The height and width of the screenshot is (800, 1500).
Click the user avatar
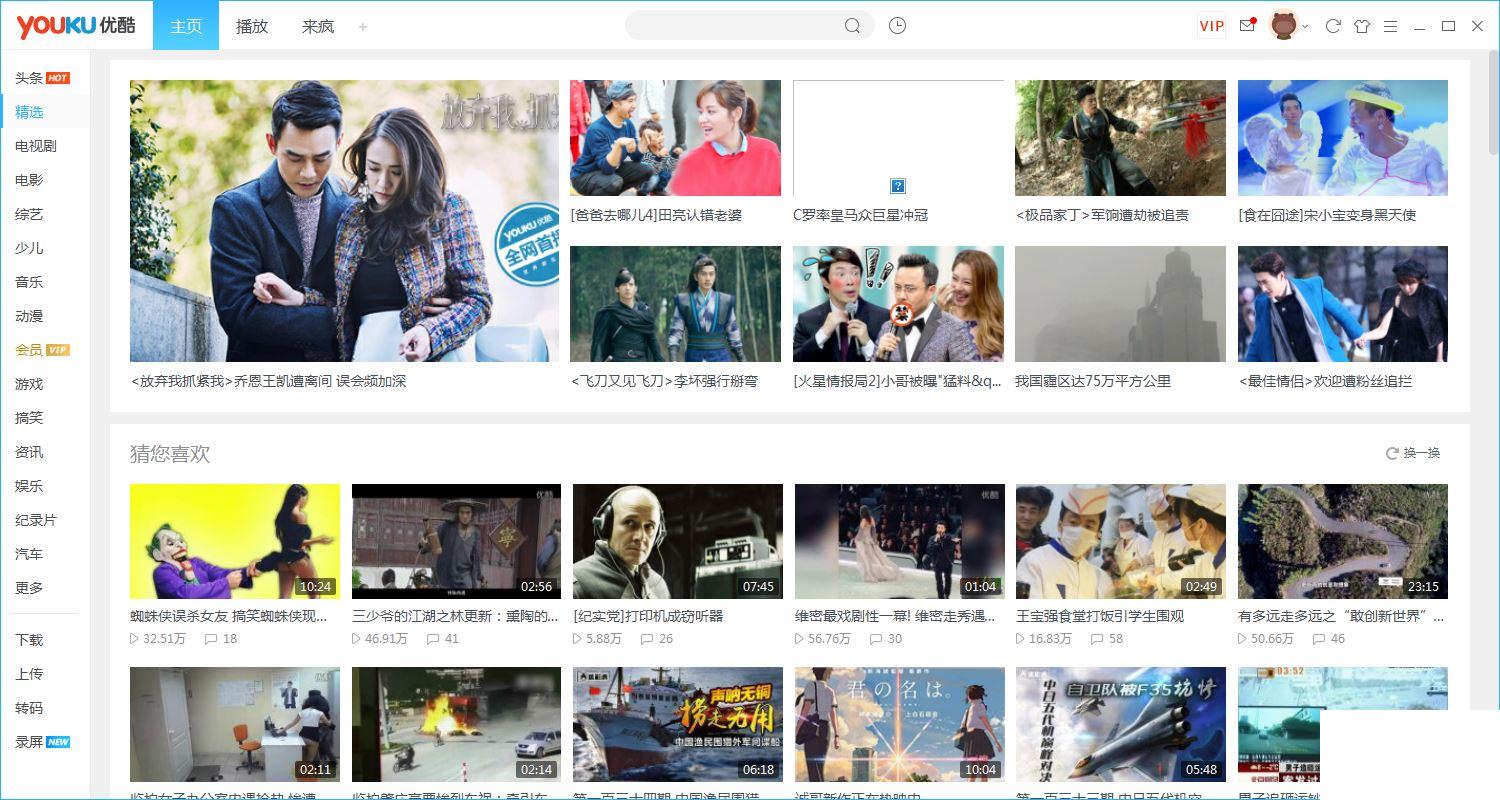pos(1283,26)
